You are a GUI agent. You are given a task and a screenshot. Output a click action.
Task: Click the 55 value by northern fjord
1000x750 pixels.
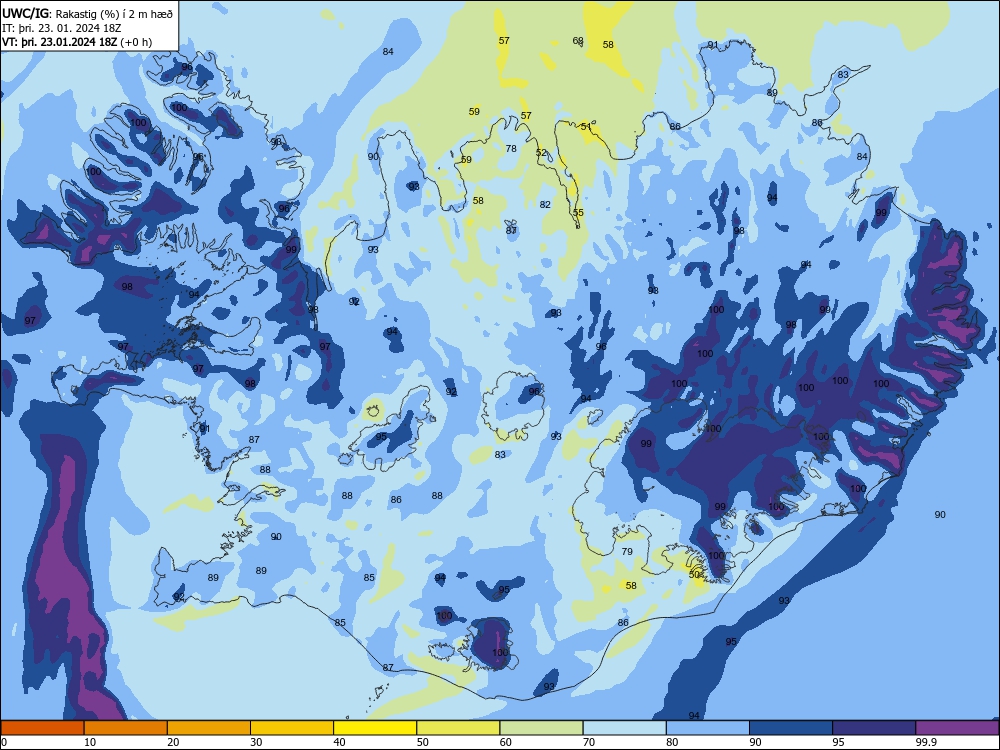[578, 213]
